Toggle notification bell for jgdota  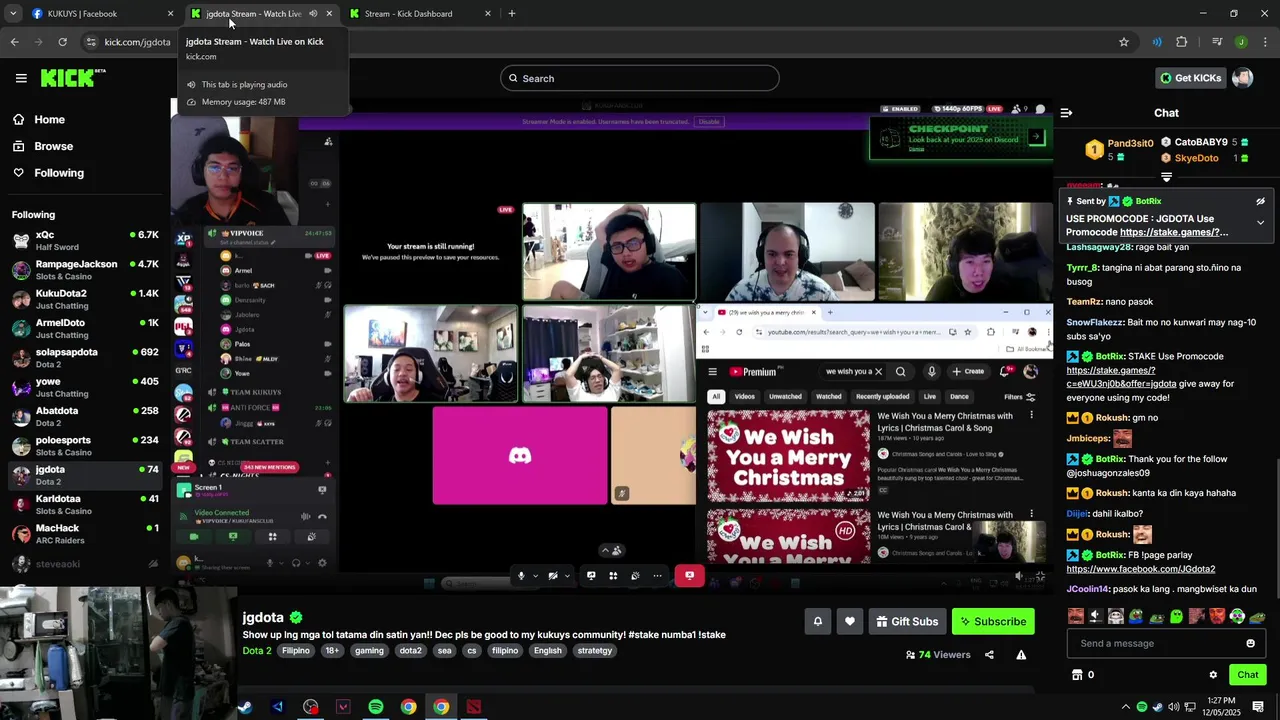(817, 621)
